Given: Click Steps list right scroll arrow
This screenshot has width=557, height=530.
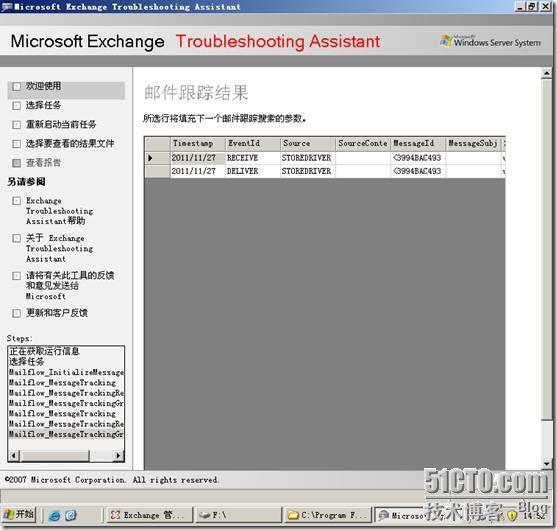Looking at the screenshot, I should (x=118, y=455).
